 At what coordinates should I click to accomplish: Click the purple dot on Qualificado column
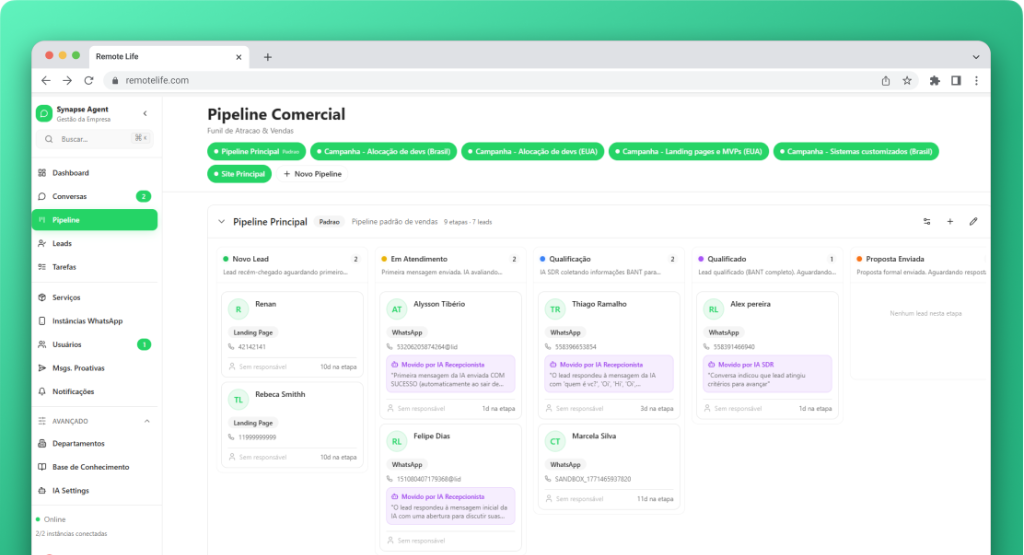click(x=701, y=259)
